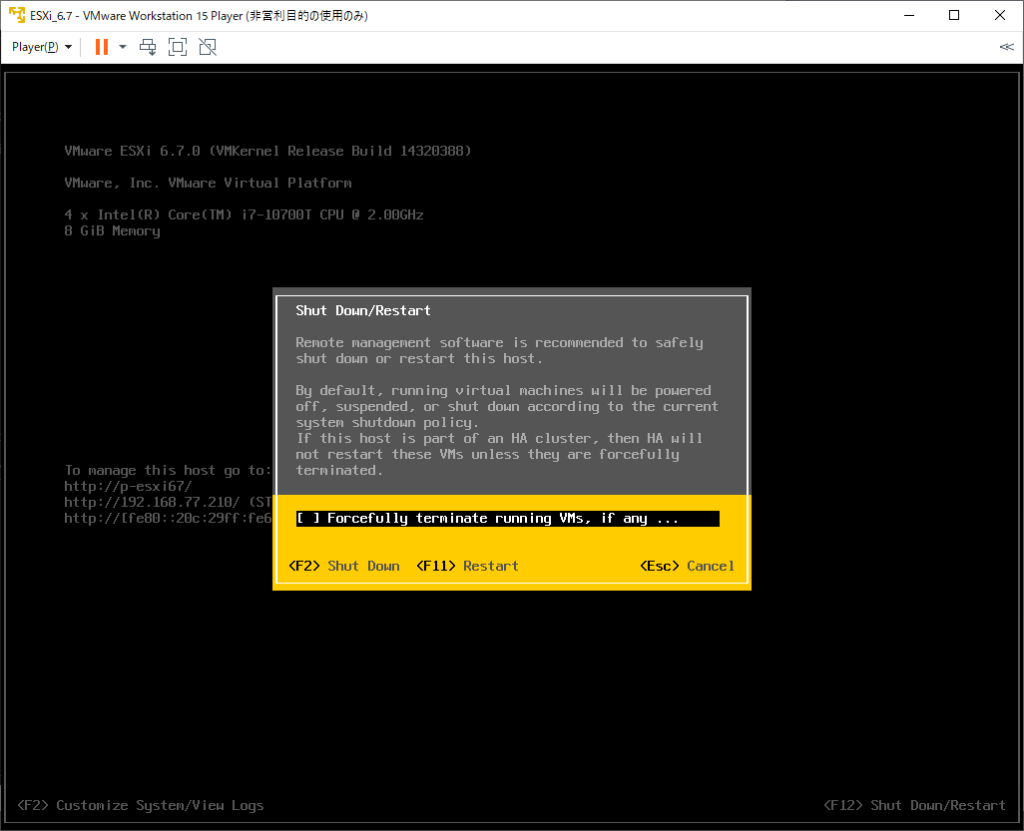Expand the power options dropdown arrow
Screen dimensions: 1024x831
pos(122,47)
